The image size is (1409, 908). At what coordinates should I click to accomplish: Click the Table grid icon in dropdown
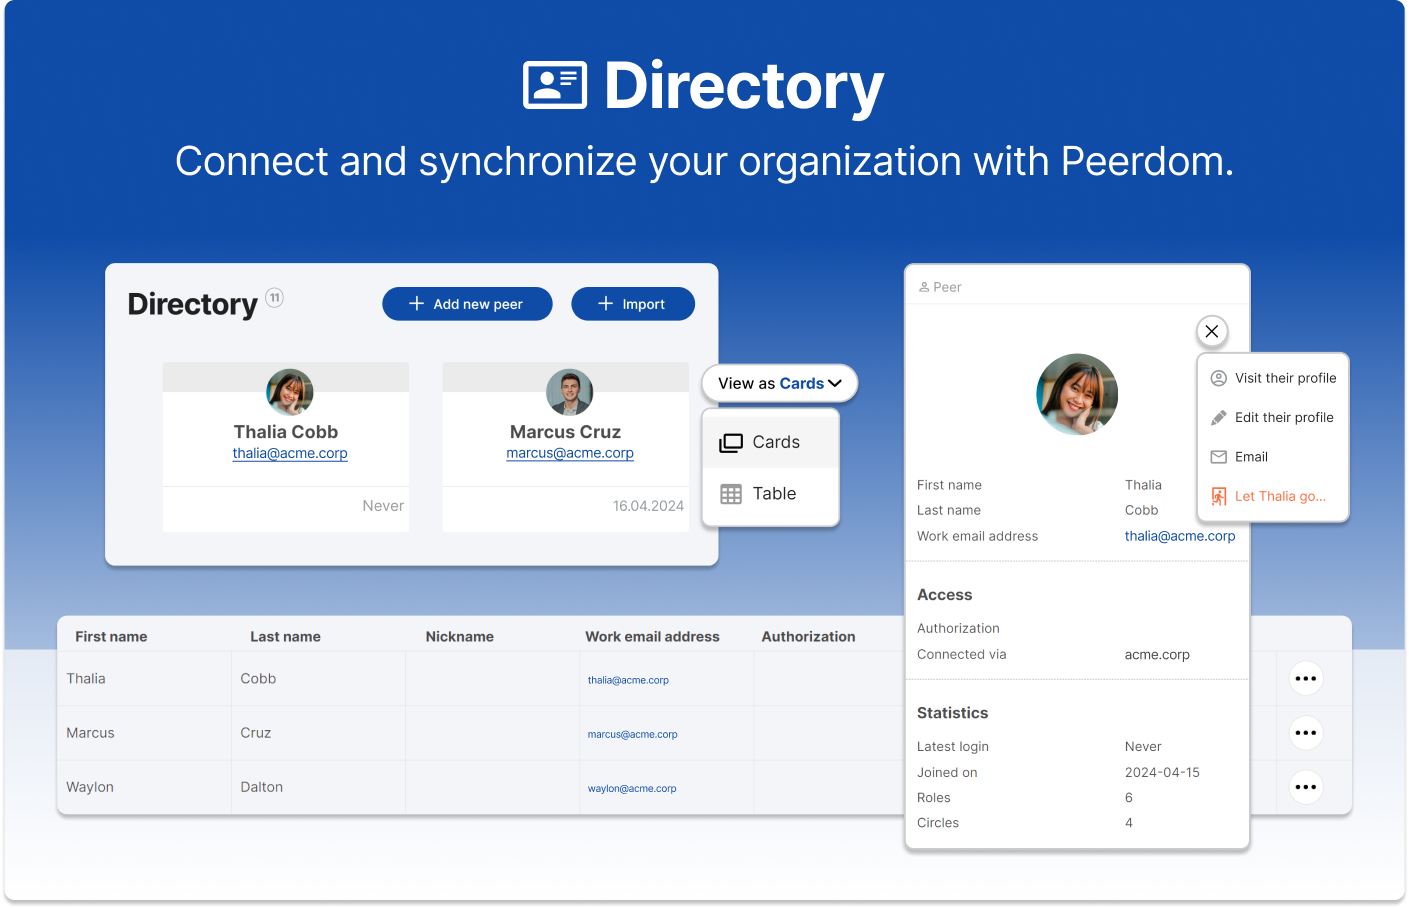[x=731, y=494]
